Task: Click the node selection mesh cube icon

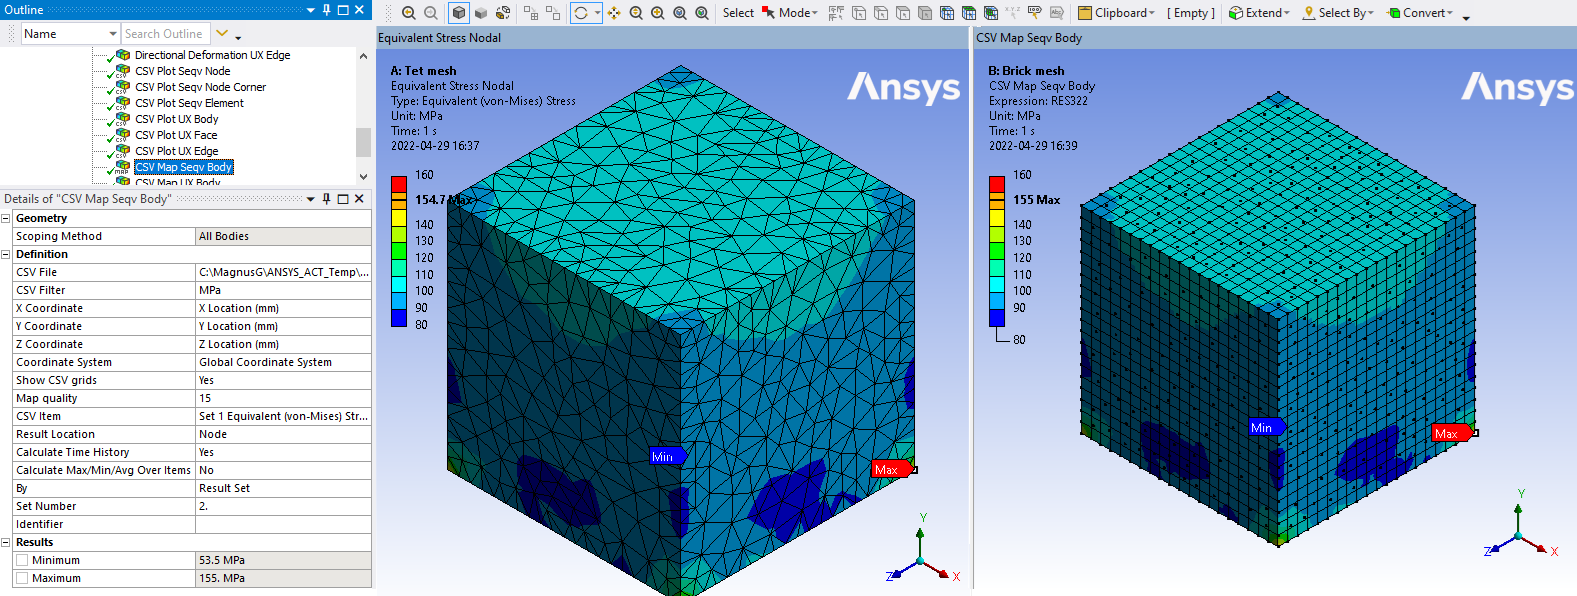Action: [x=947, y=13]
